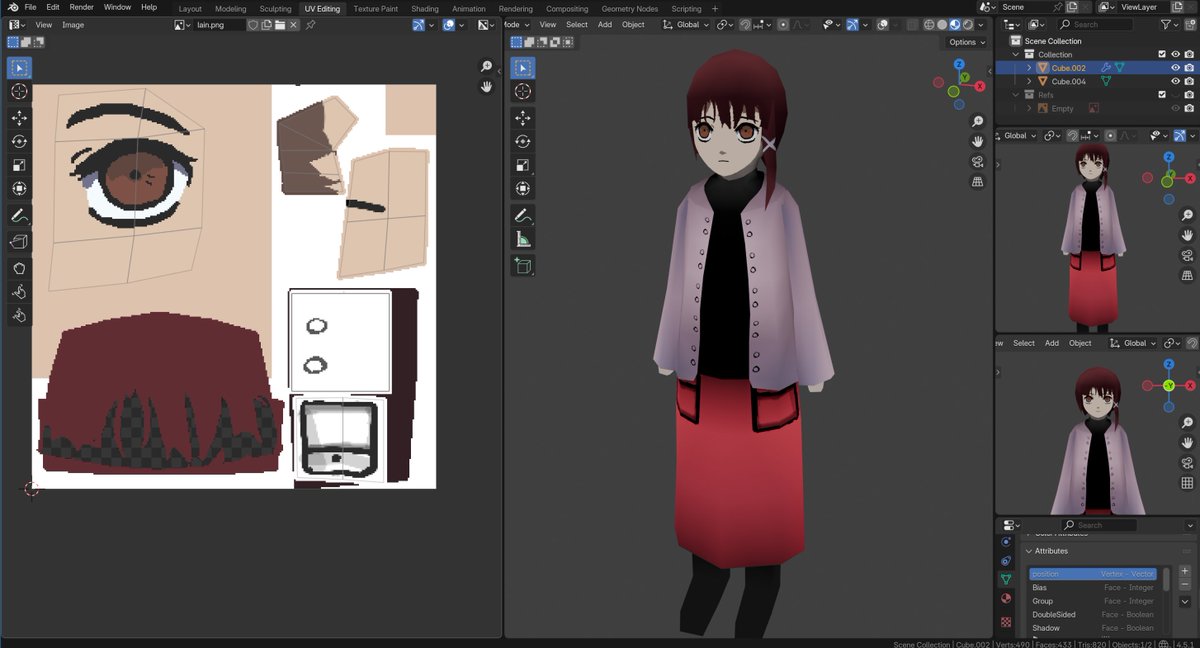Select the position attribute row
The height and width of the screenshot is (648, 1200).
pyautogui.click(x=1094, y=574)
